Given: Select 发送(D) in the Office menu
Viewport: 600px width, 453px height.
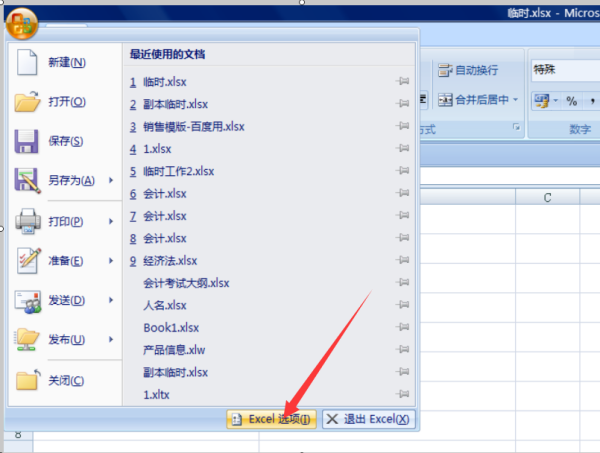Looking at the screenshot, I should [x=66, y=300].
